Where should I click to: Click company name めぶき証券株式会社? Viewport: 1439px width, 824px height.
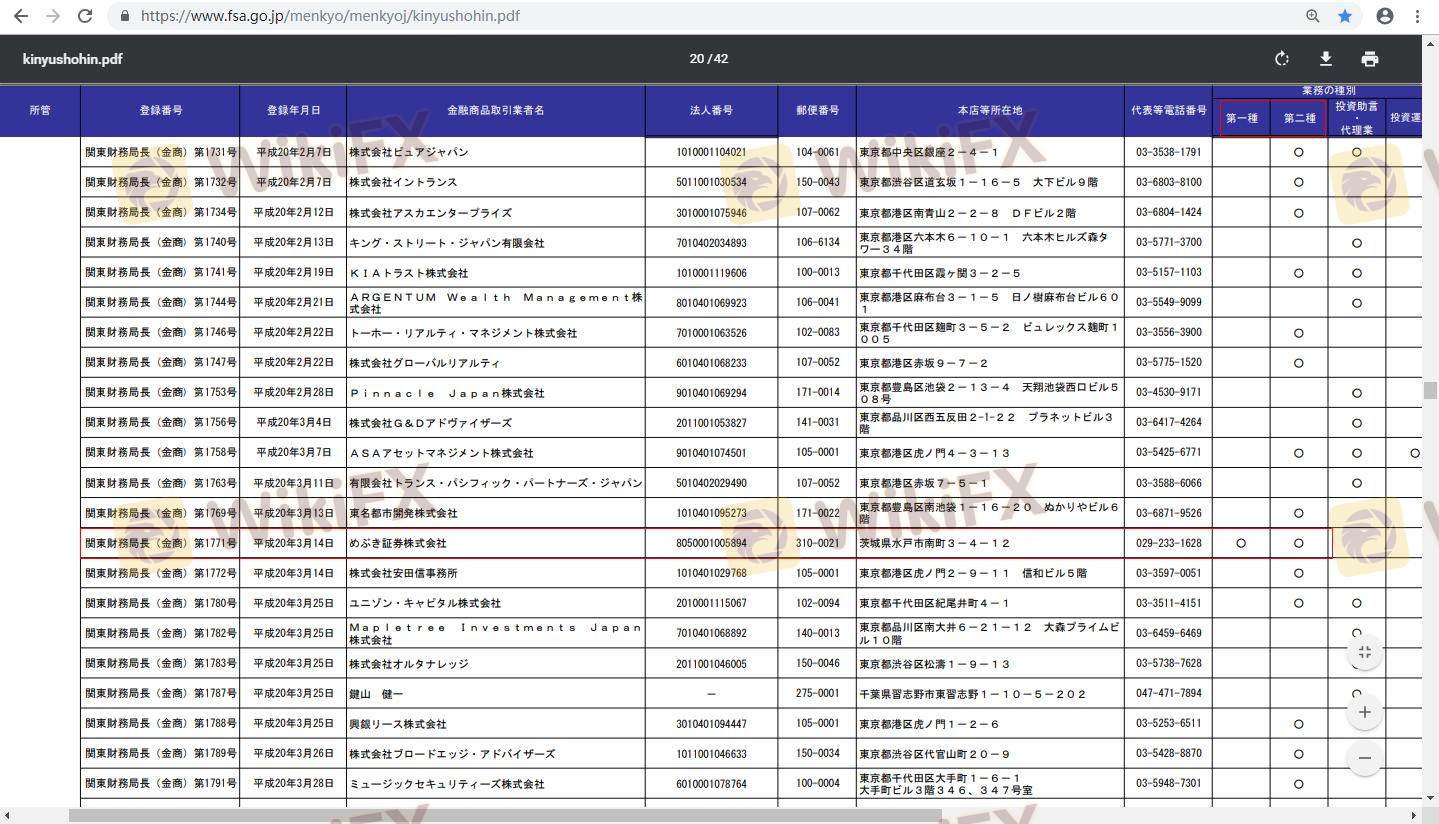tap(397, 543)
